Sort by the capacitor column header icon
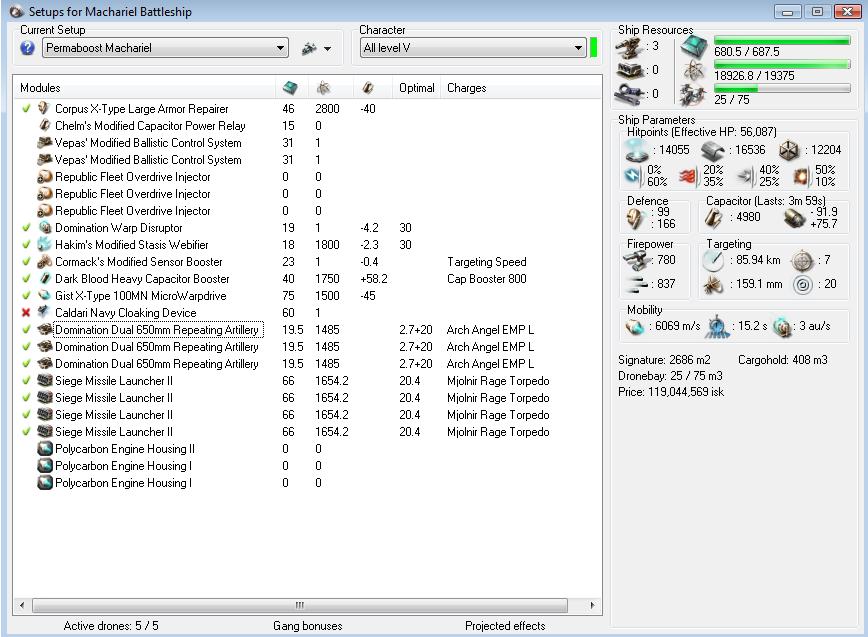This screenshot has width=868, height=637. pos(368,87)
